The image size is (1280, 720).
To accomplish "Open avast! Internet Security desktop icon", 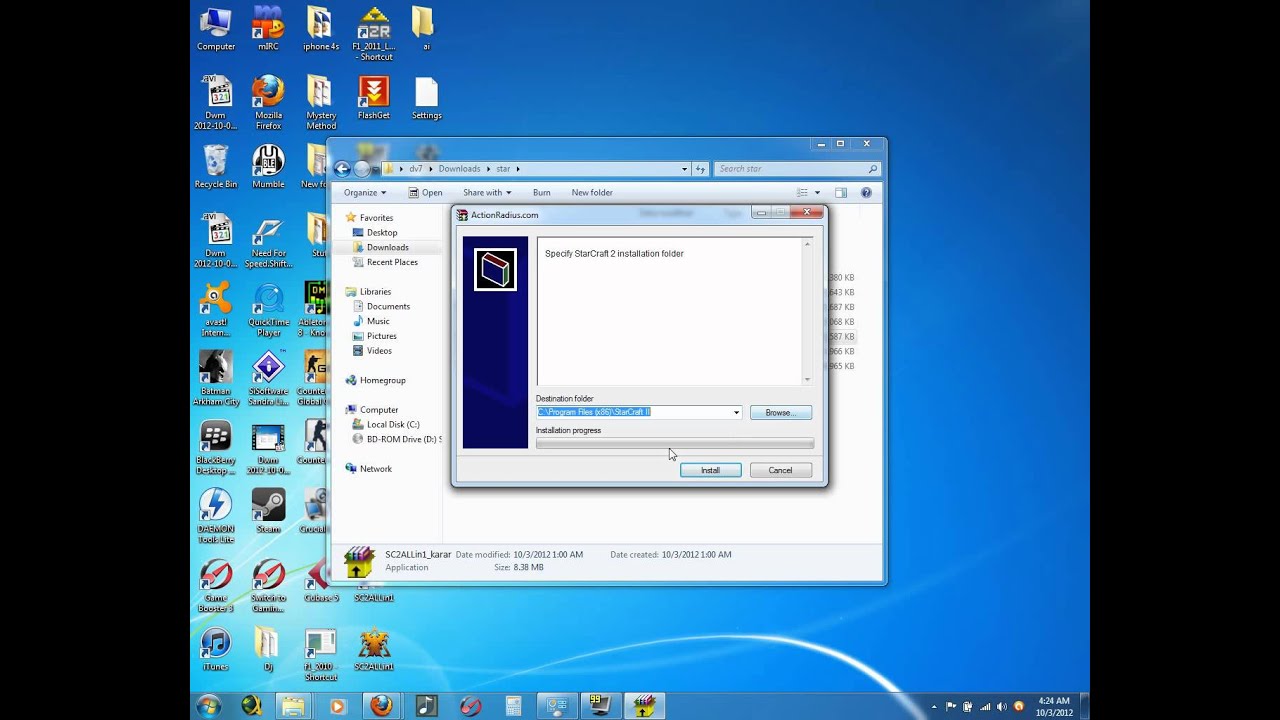I will (x=216, y=310).
